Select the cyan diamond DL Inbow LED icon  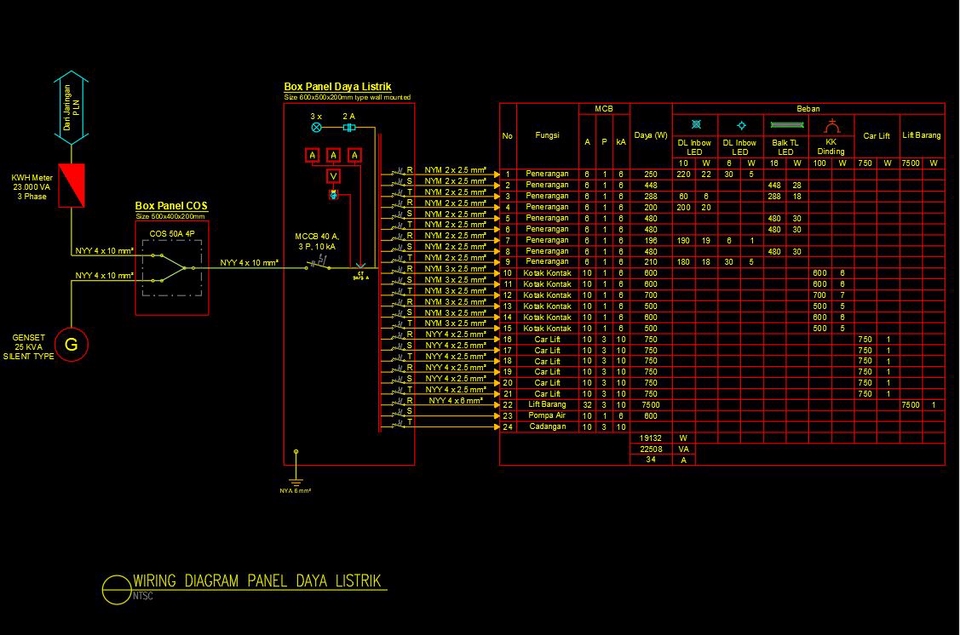coord(741,126)
